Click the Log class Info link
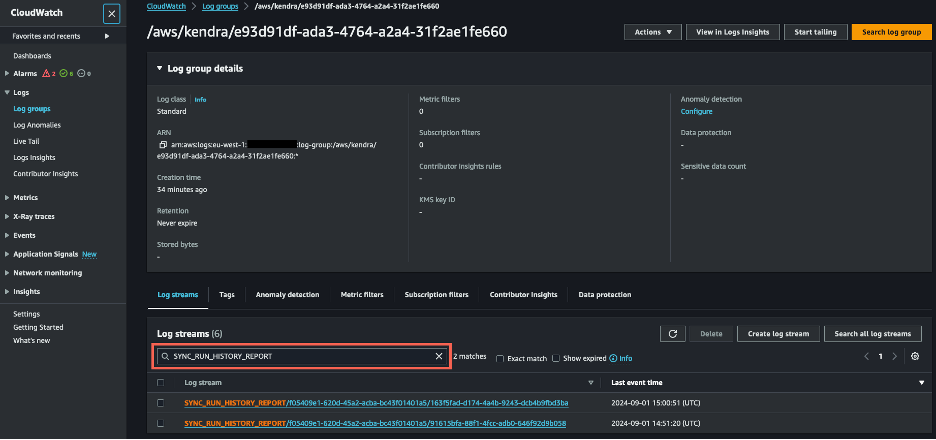Screen dimensions: 936x440 point(200,100)
